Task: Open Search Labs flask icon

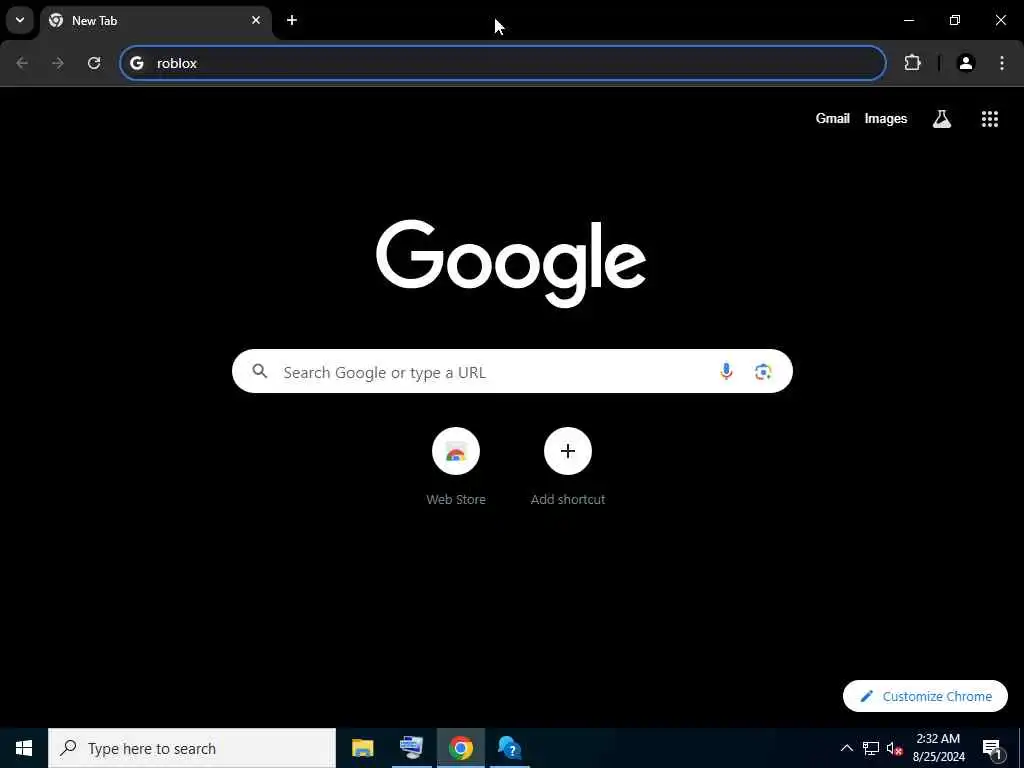Action: pyautogui.click(x=942, y=118)
